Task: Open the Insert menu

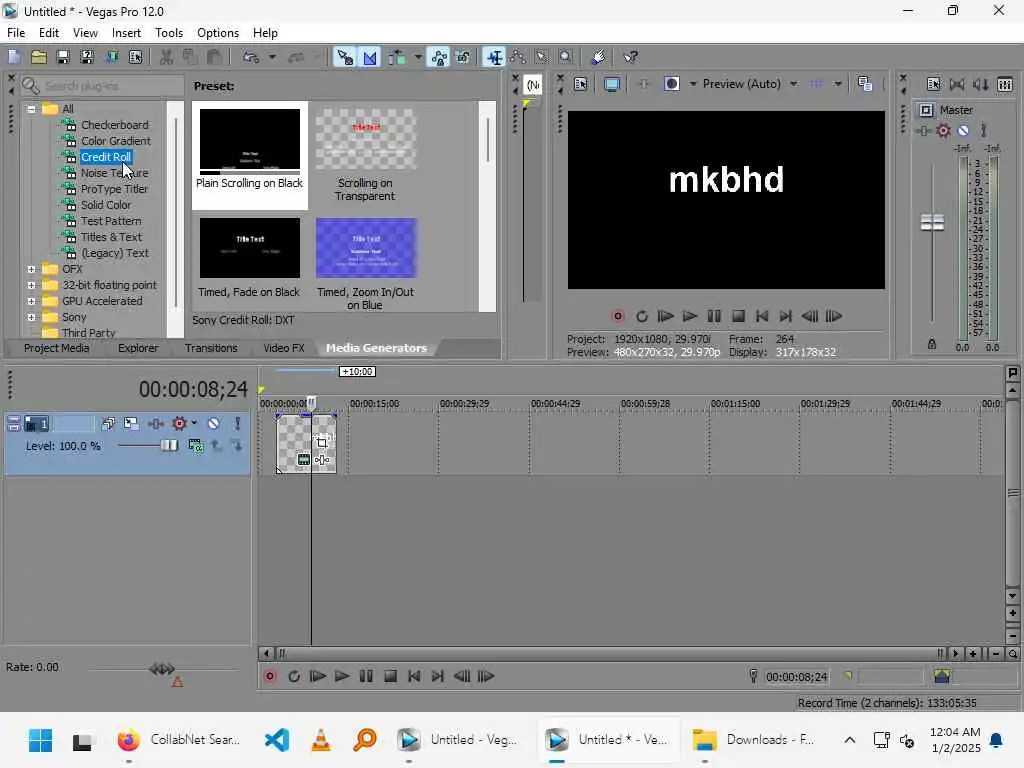Action: 126,33
